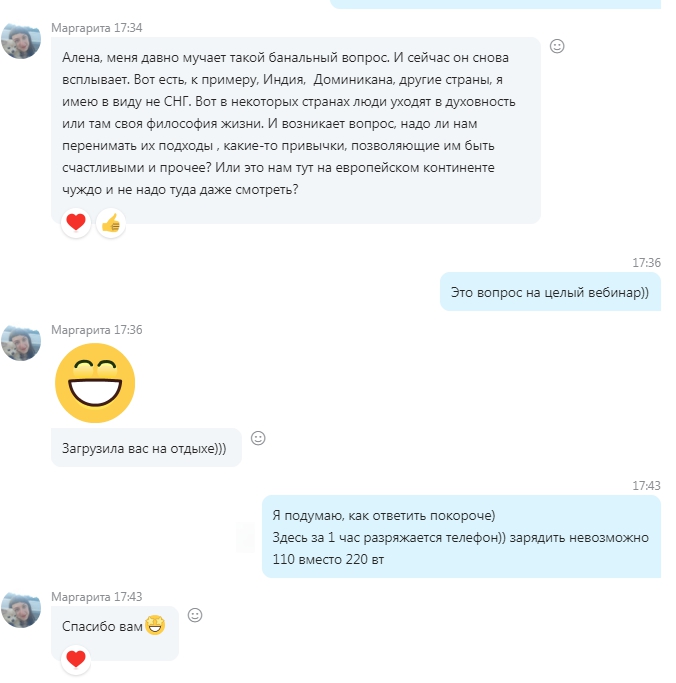Viewport: 676px width, 683px height.
Task: Click the large laughing emoji sent at 17:36
Action: pyautogui.click(x=95, y=383)
